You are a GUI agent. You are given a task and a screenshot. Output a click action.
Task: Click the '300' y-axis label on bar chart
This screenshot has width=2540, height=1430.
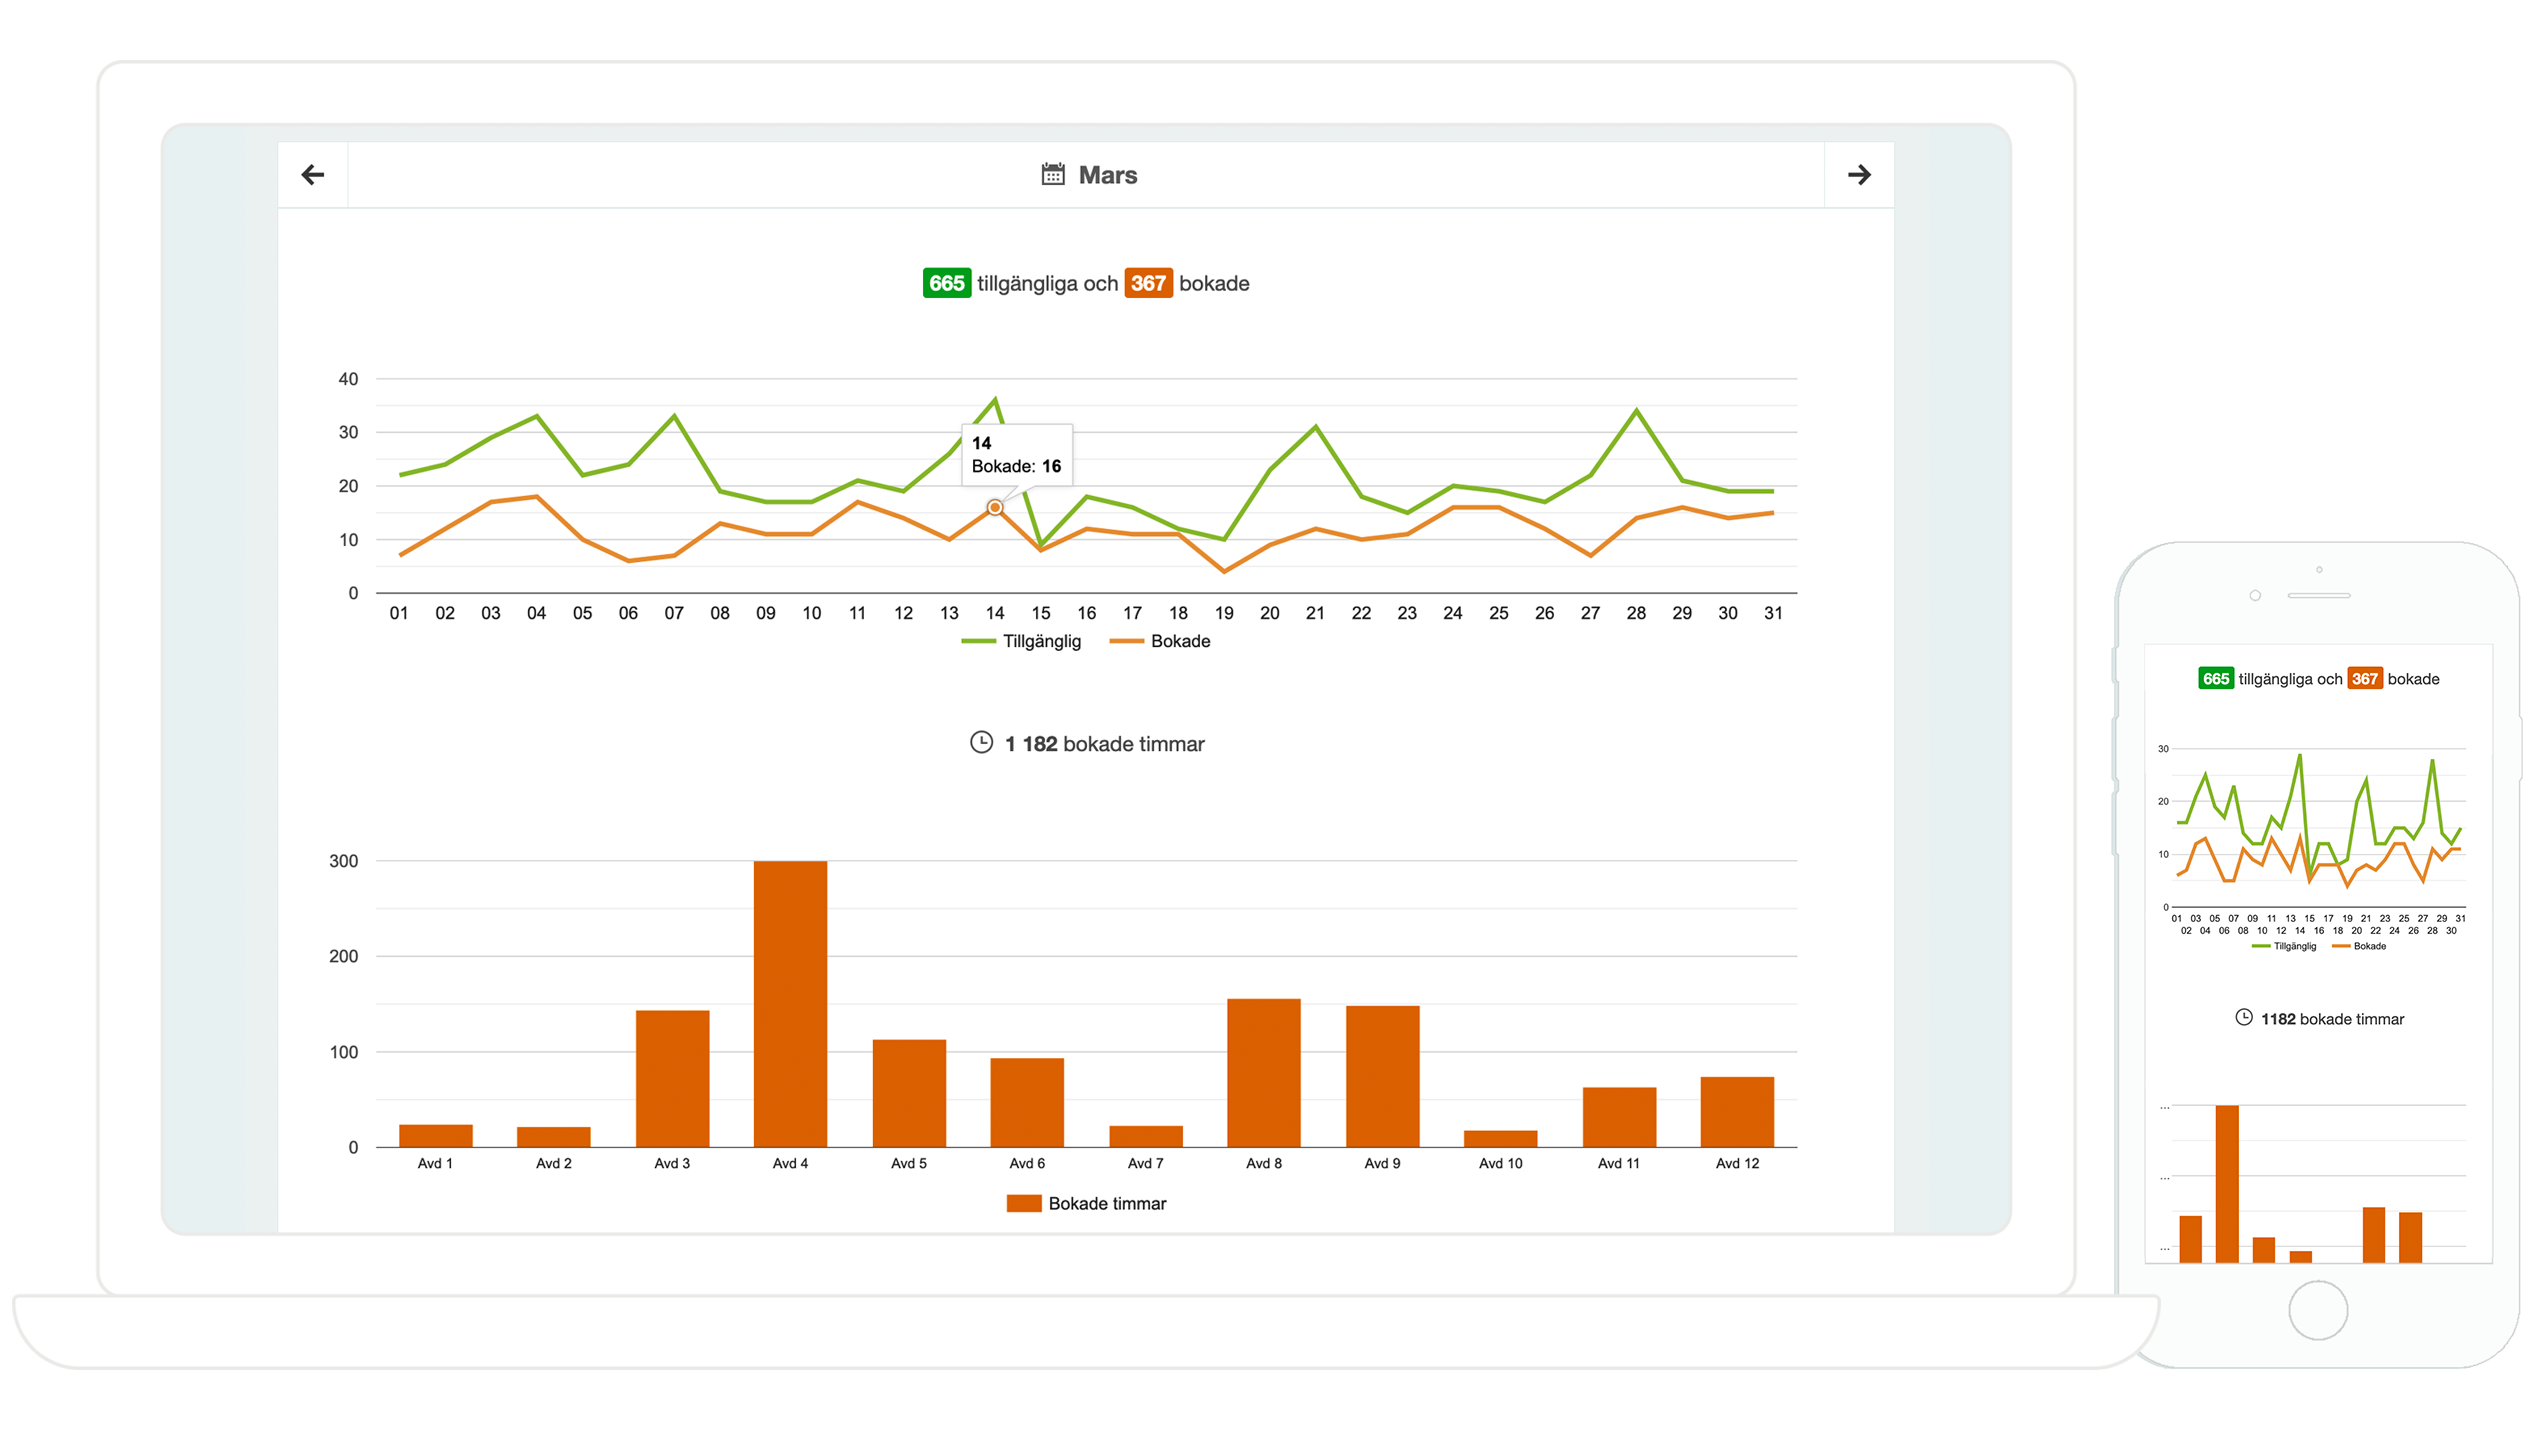tap(343, 861)
